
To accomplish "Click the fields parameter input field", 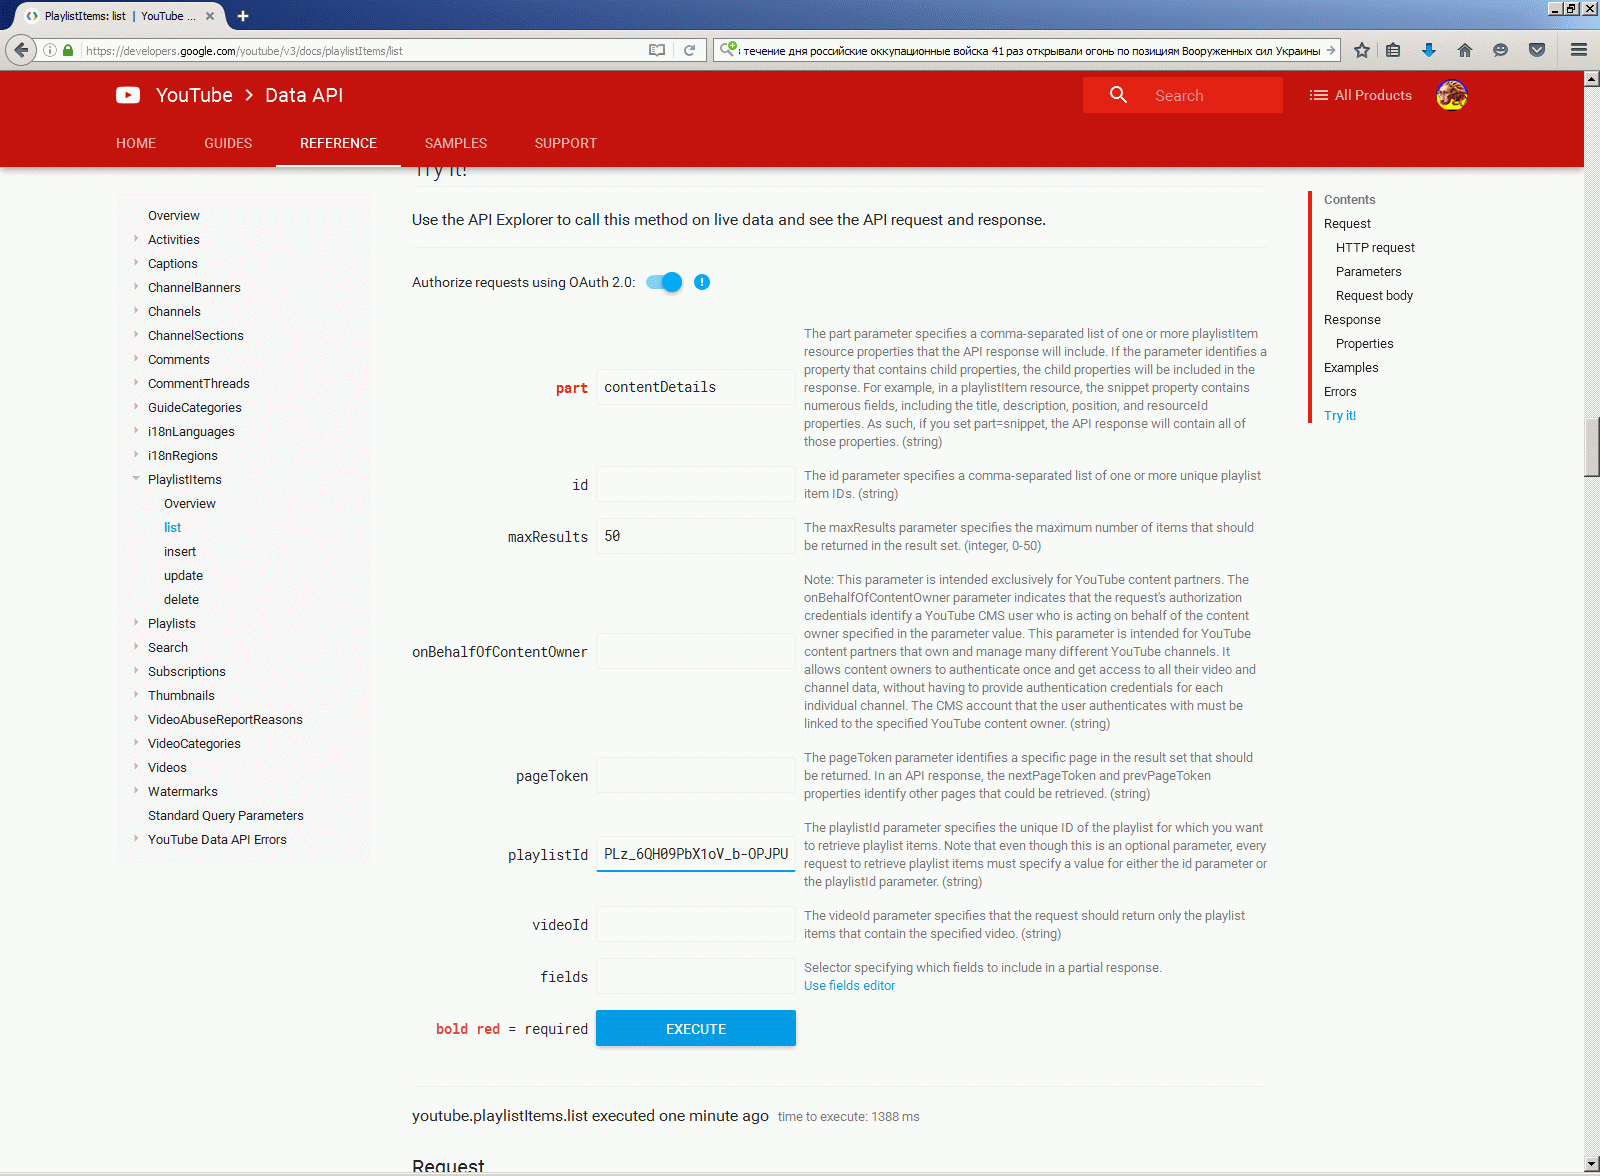I will click(x=696, y=976).
